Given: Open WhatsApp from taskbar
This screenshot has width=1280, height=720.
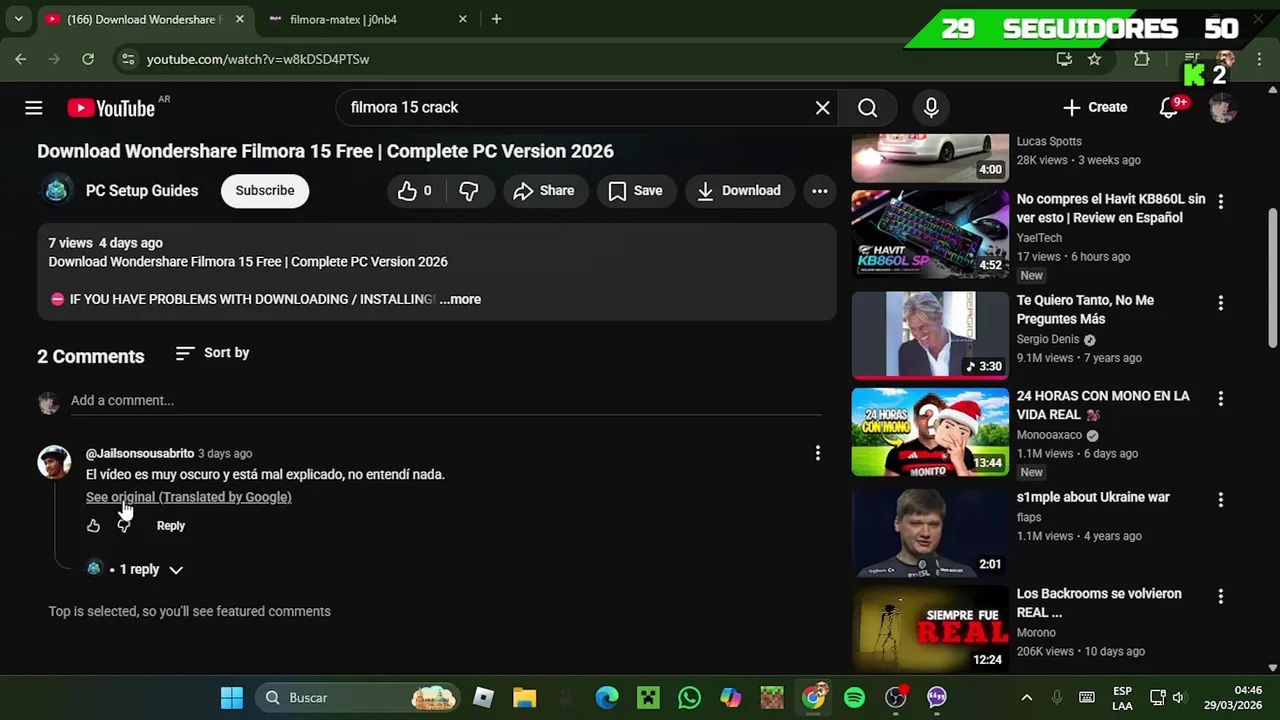Looking at the screenshot, I should pyautogui.click(x=690, y=697).
